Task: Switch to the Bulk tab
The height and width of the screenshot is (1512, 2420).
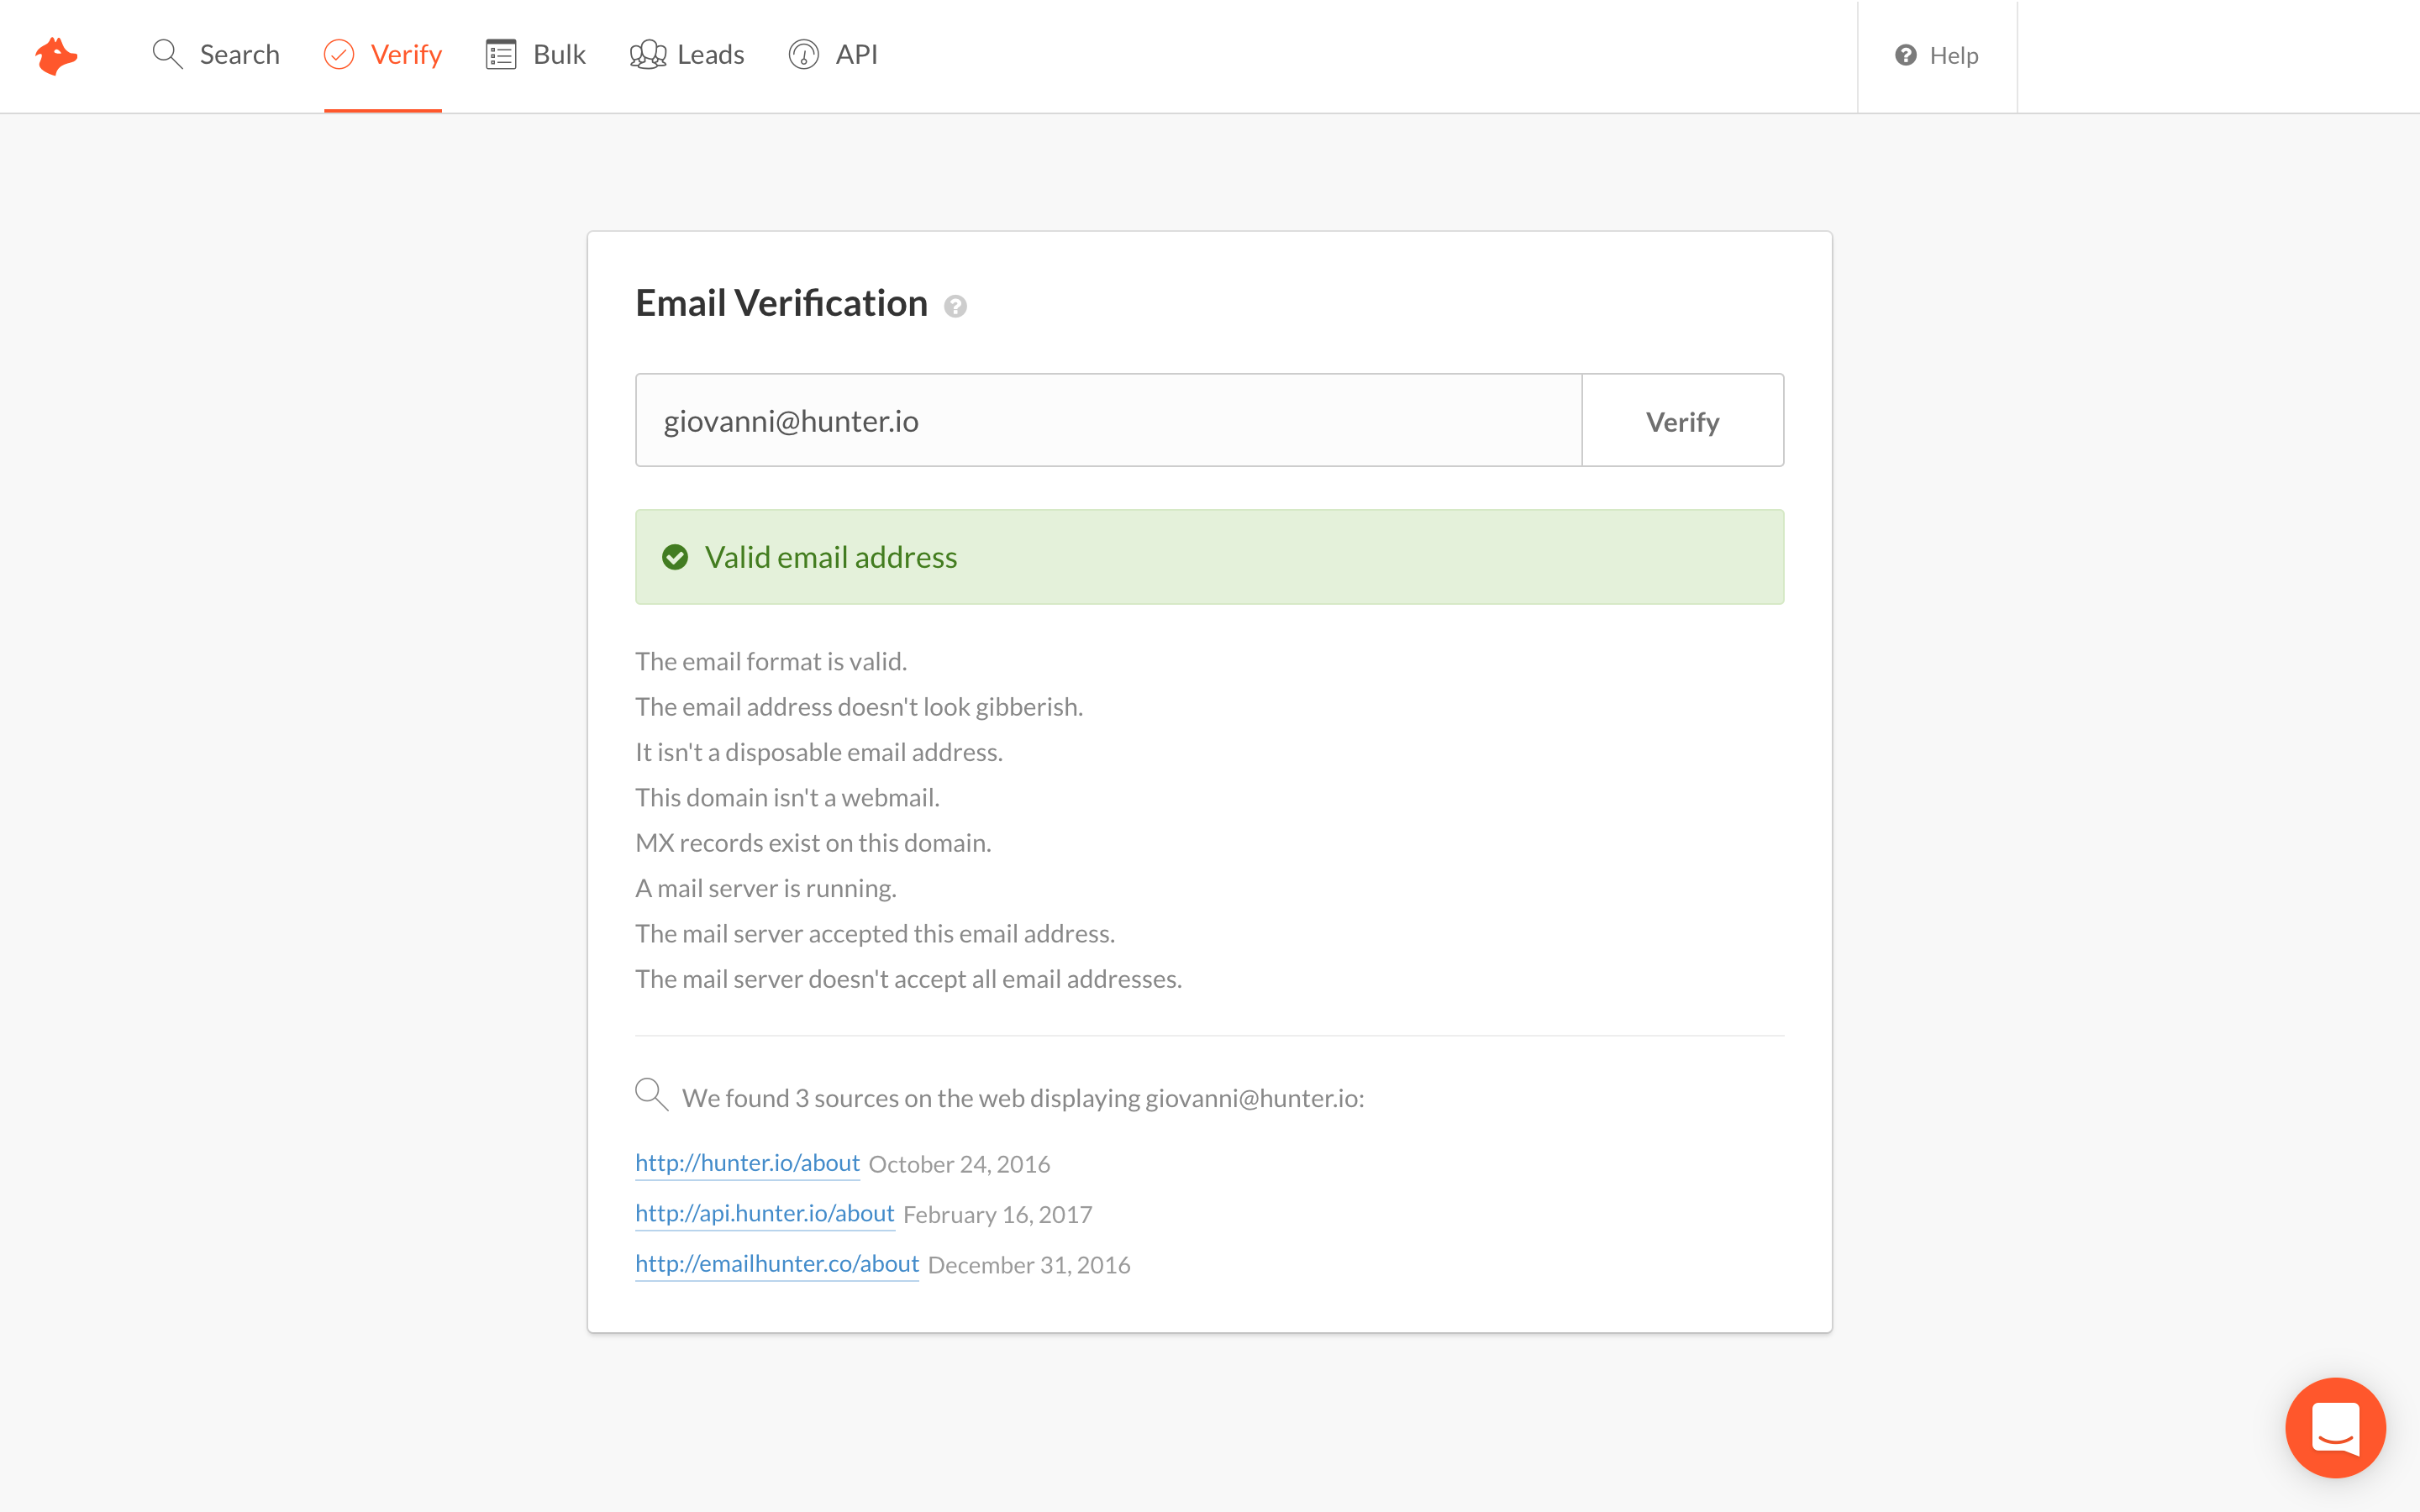Action: (x=559, y=54)
